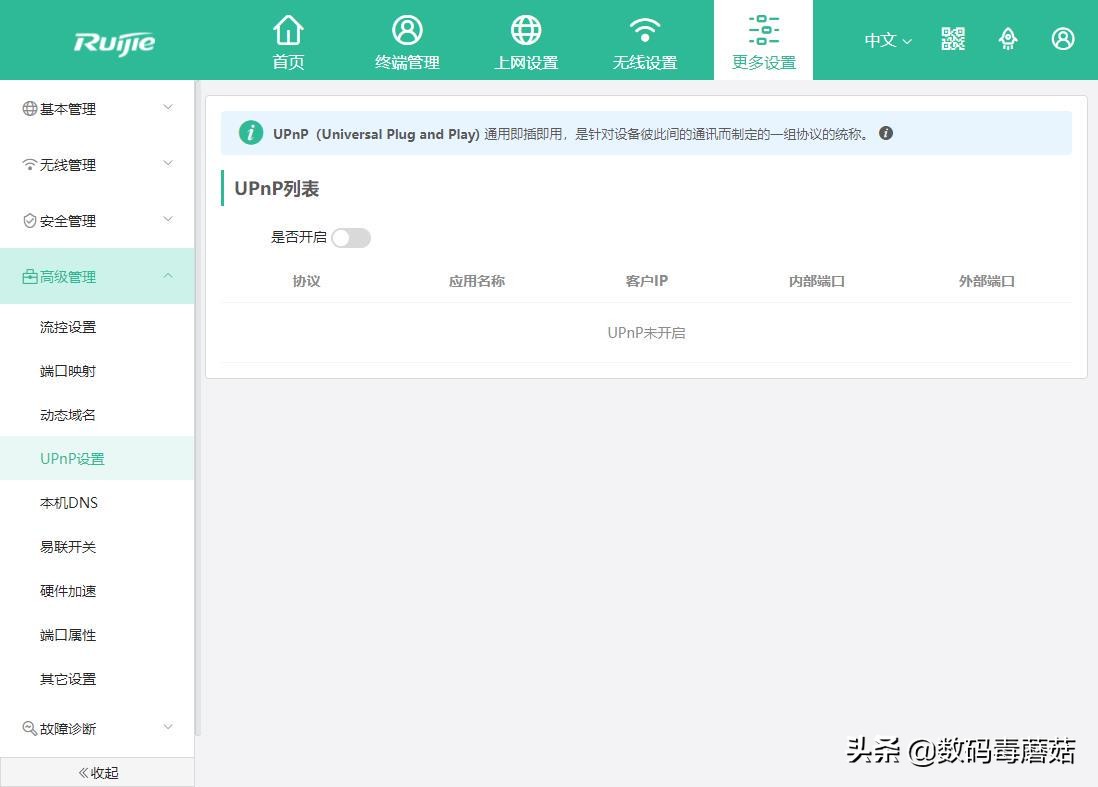Click the 终端管理 terminal management icon

point(407,40)
